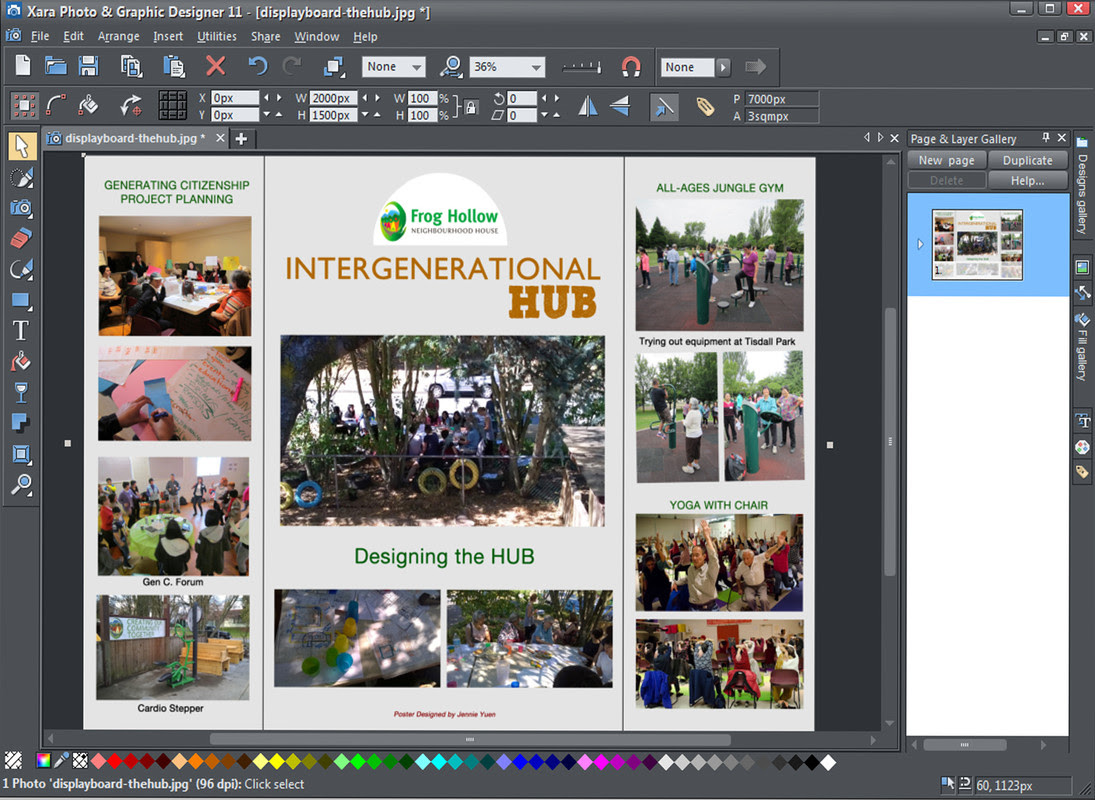Toggle the lock aspect ratio padlock
The image size is (1095, 800).
click(471, 106)
